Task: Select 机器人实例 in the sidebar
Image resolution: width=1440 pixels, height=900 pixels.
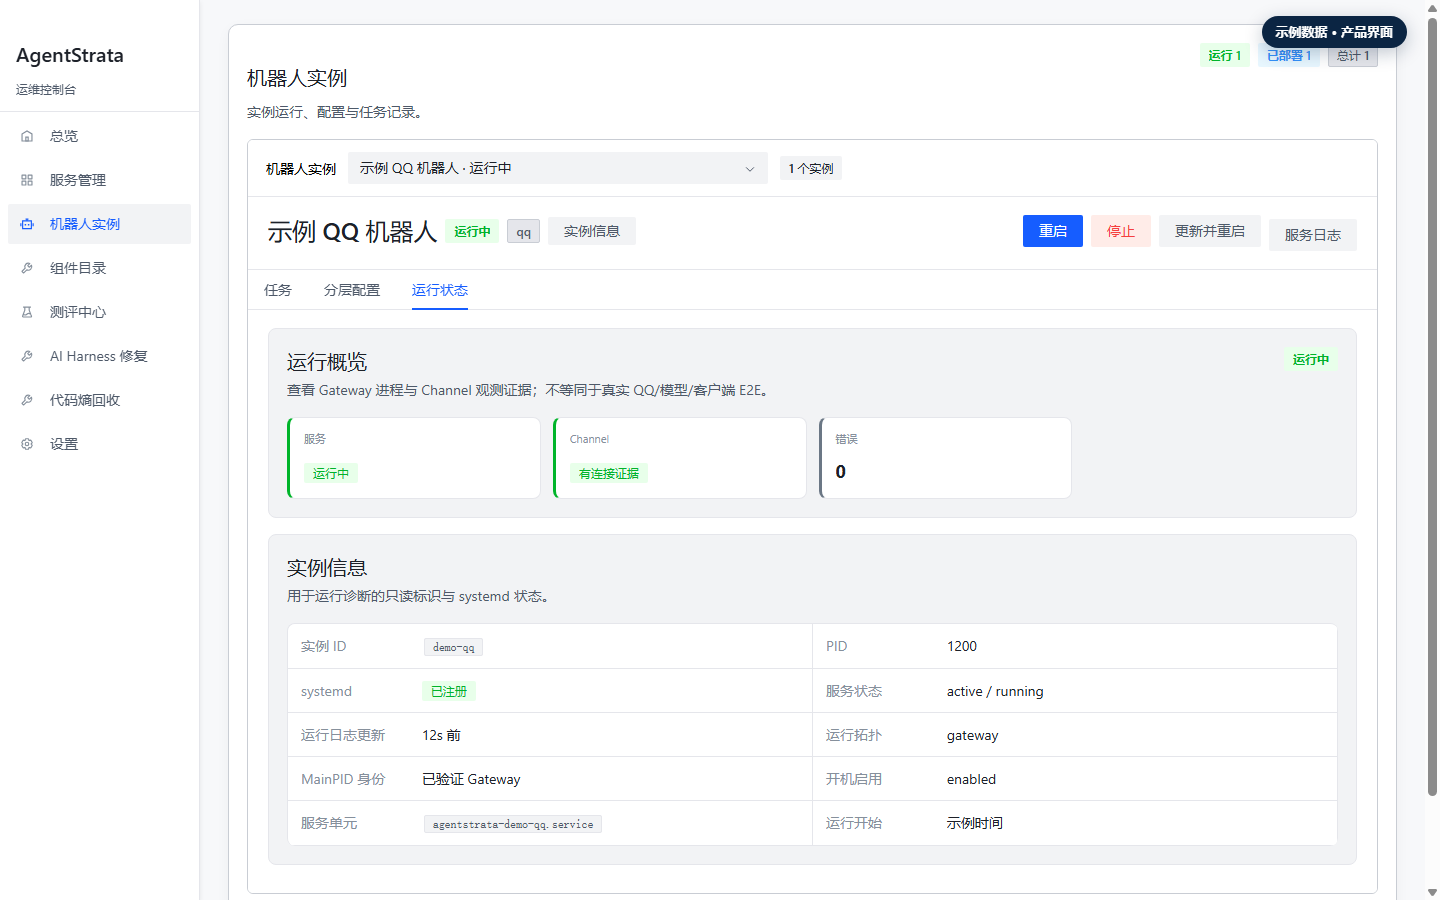Action: pos(99,224)
